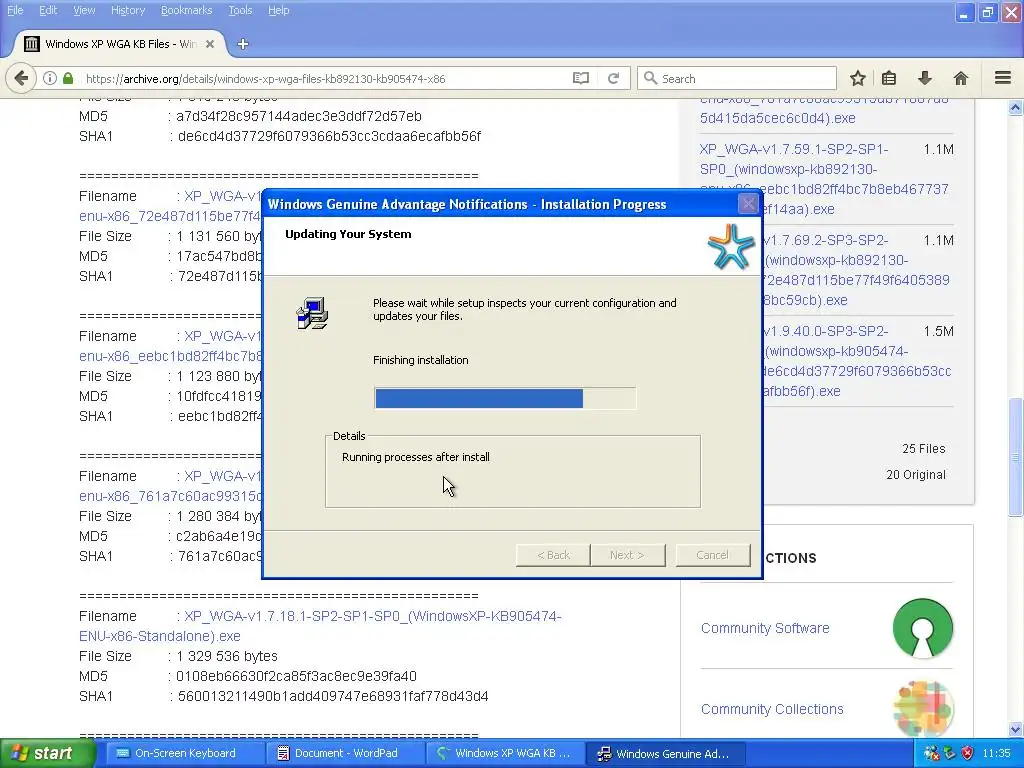Open the Community Software collection link
Screen dimensions: 1024x768
click(x=765, y=628)
